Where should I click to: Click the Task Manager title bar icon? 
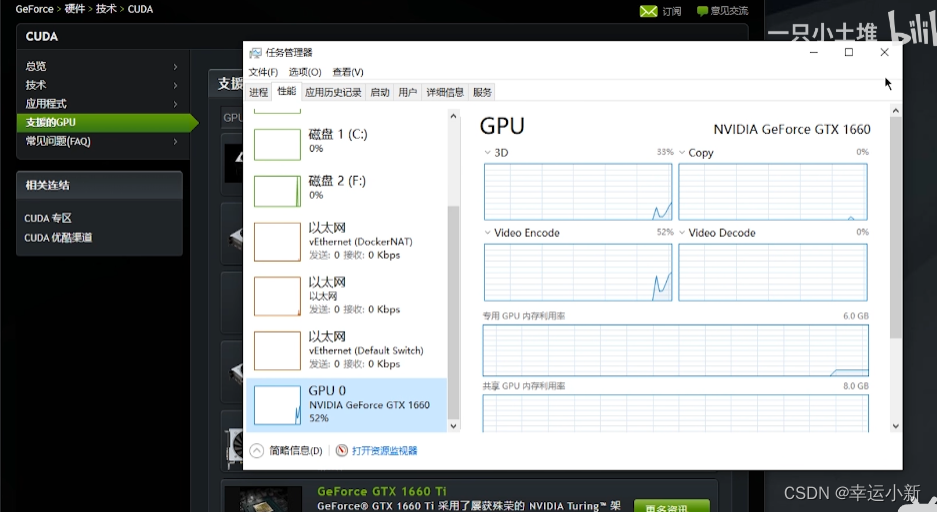coord(255,53)
